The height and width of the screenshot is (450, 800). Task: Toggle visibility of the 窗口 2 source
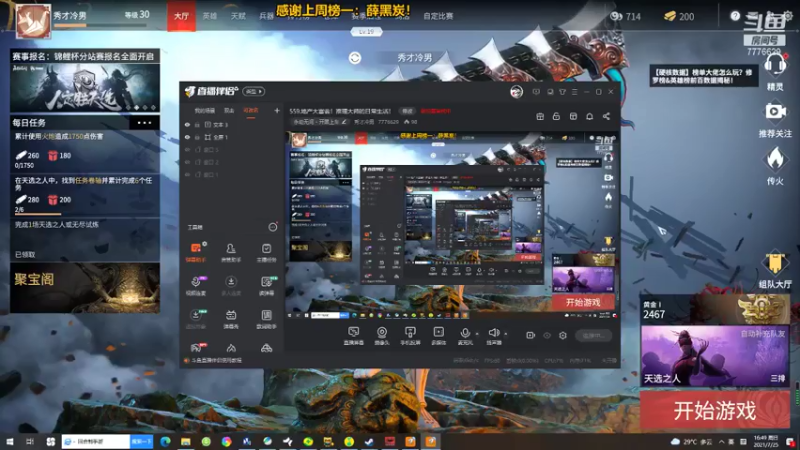point(187,162)
